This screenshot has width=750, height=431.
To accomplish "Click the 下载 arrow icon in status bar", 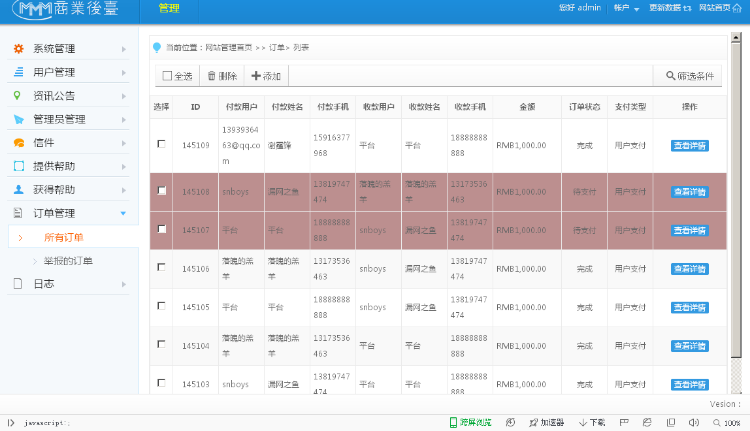I will point(583,422).
